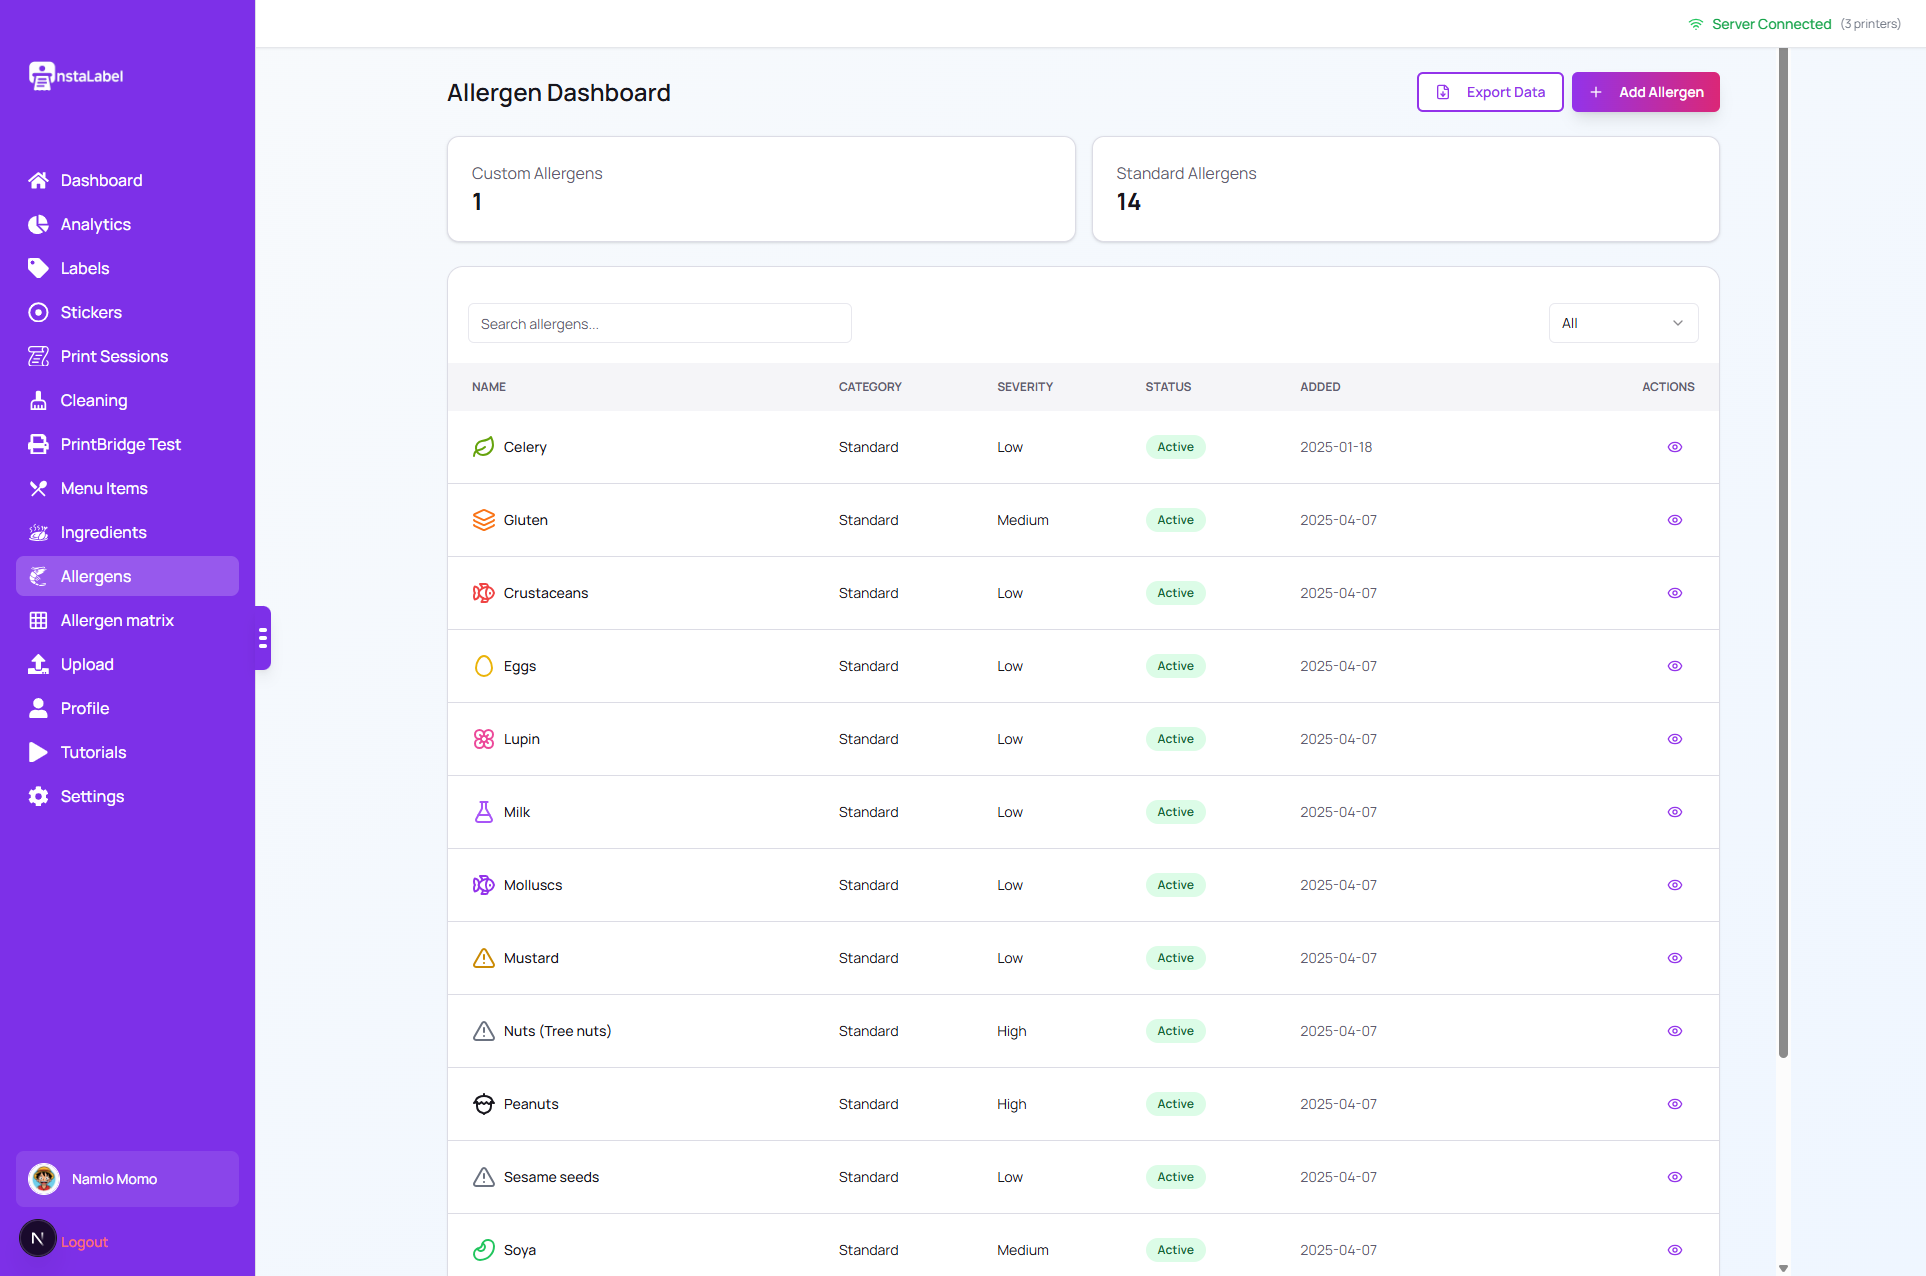Open Analytics pie chart icon
Viewport: 1926px width, 1276px height.
(38, 224)
